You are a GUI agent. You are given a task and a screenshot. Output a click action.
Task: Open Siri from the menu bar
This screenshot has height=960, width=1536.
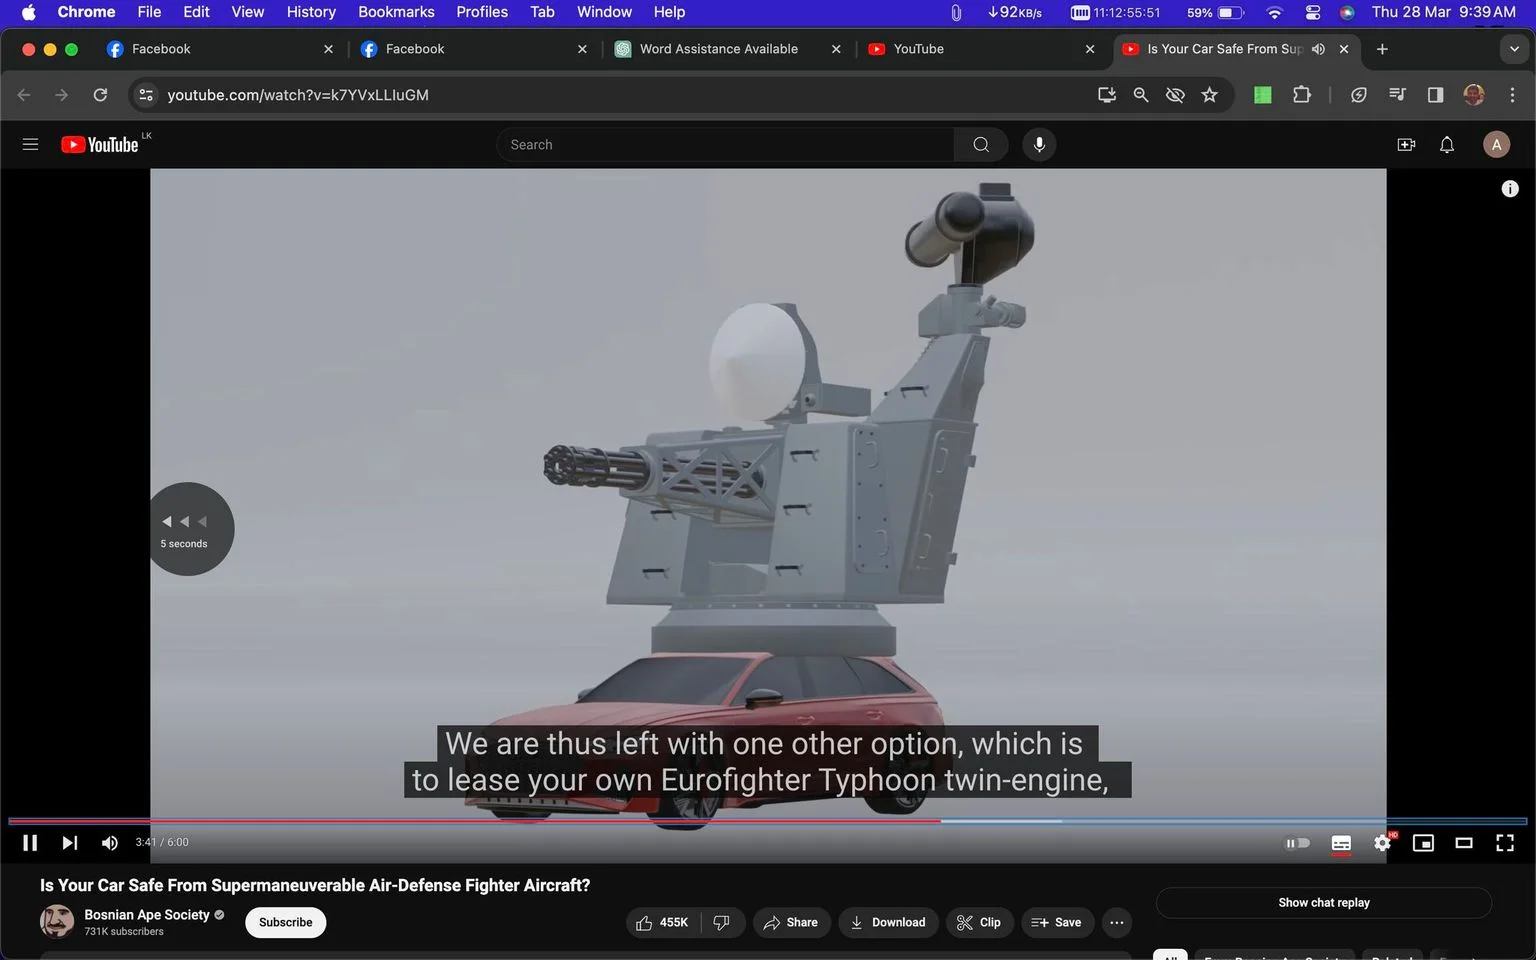1347,12
